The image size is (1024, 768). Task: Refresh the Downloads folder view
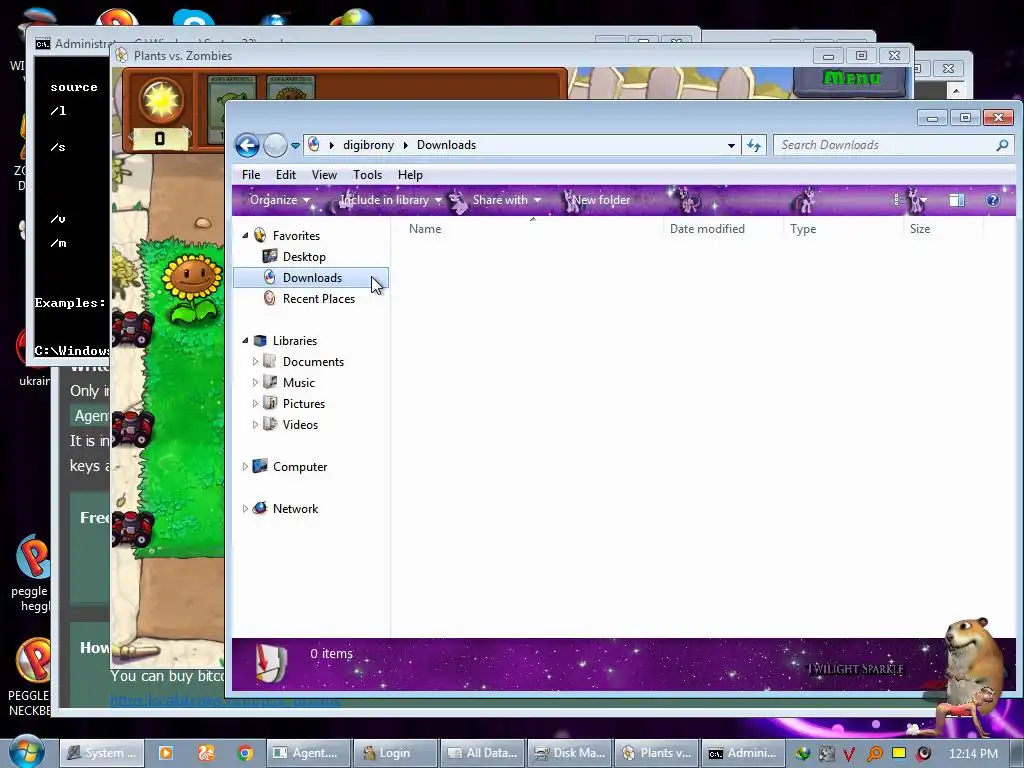754,146
